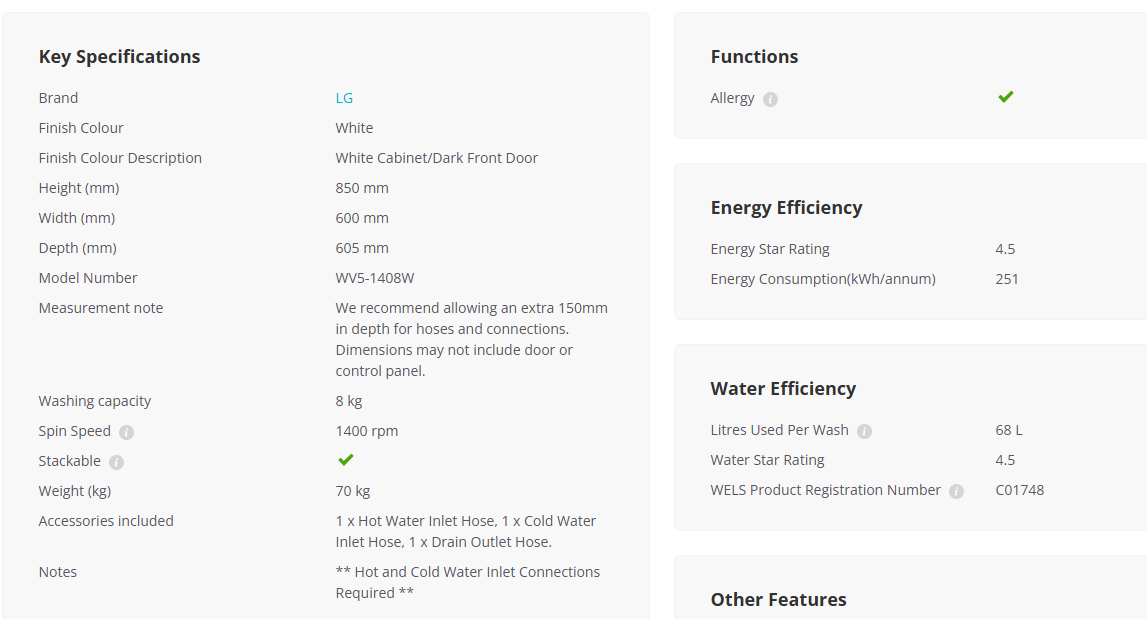Click info icon next to Litres Used Per Wash

click(x=865, y=432)
